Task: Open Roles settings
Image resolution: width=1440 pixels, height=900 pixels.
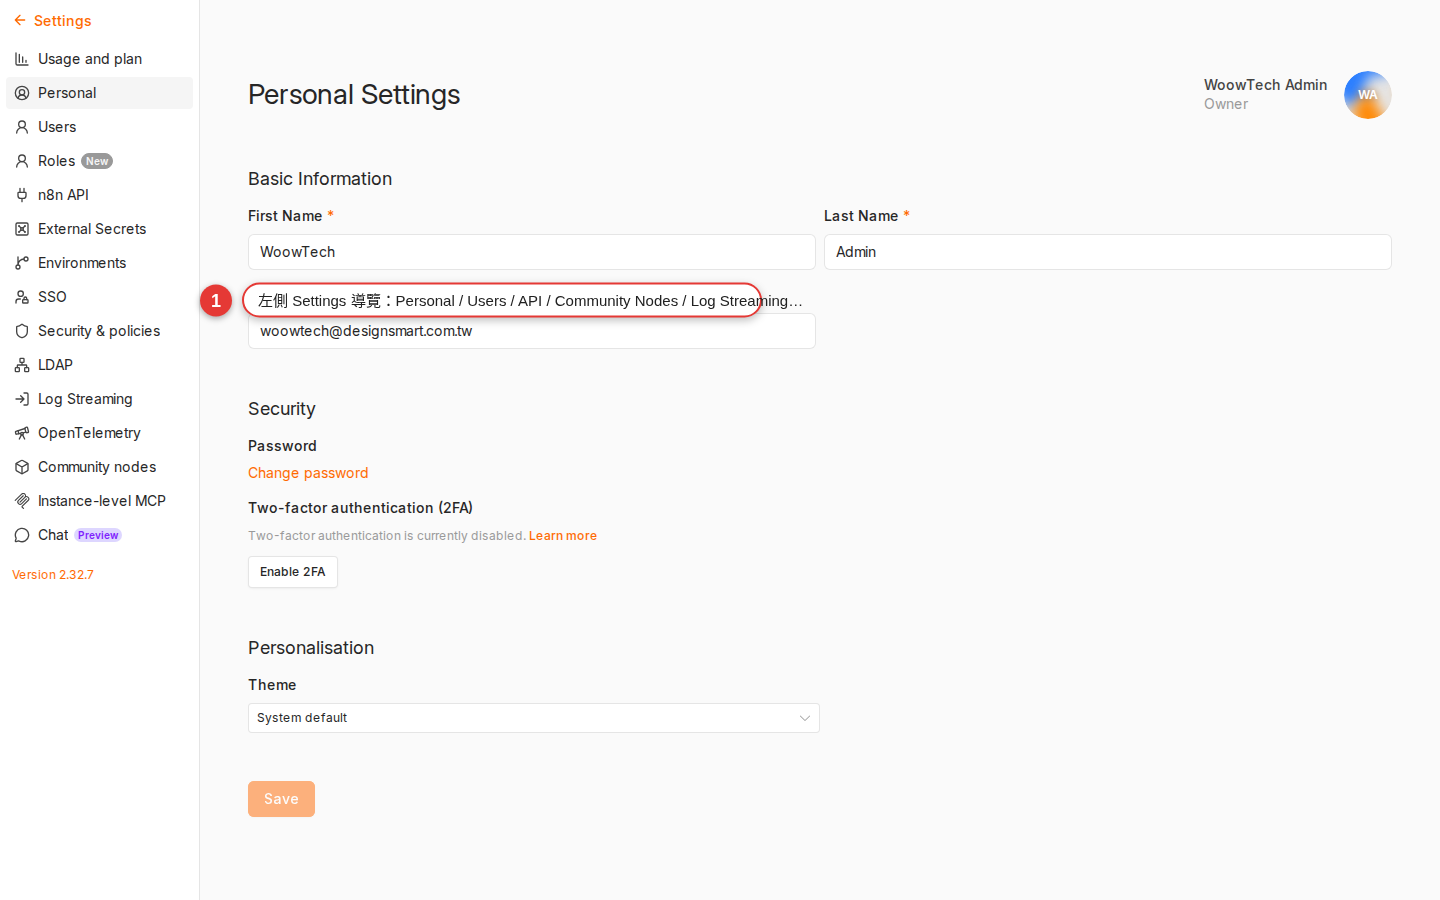Action: 99,161
